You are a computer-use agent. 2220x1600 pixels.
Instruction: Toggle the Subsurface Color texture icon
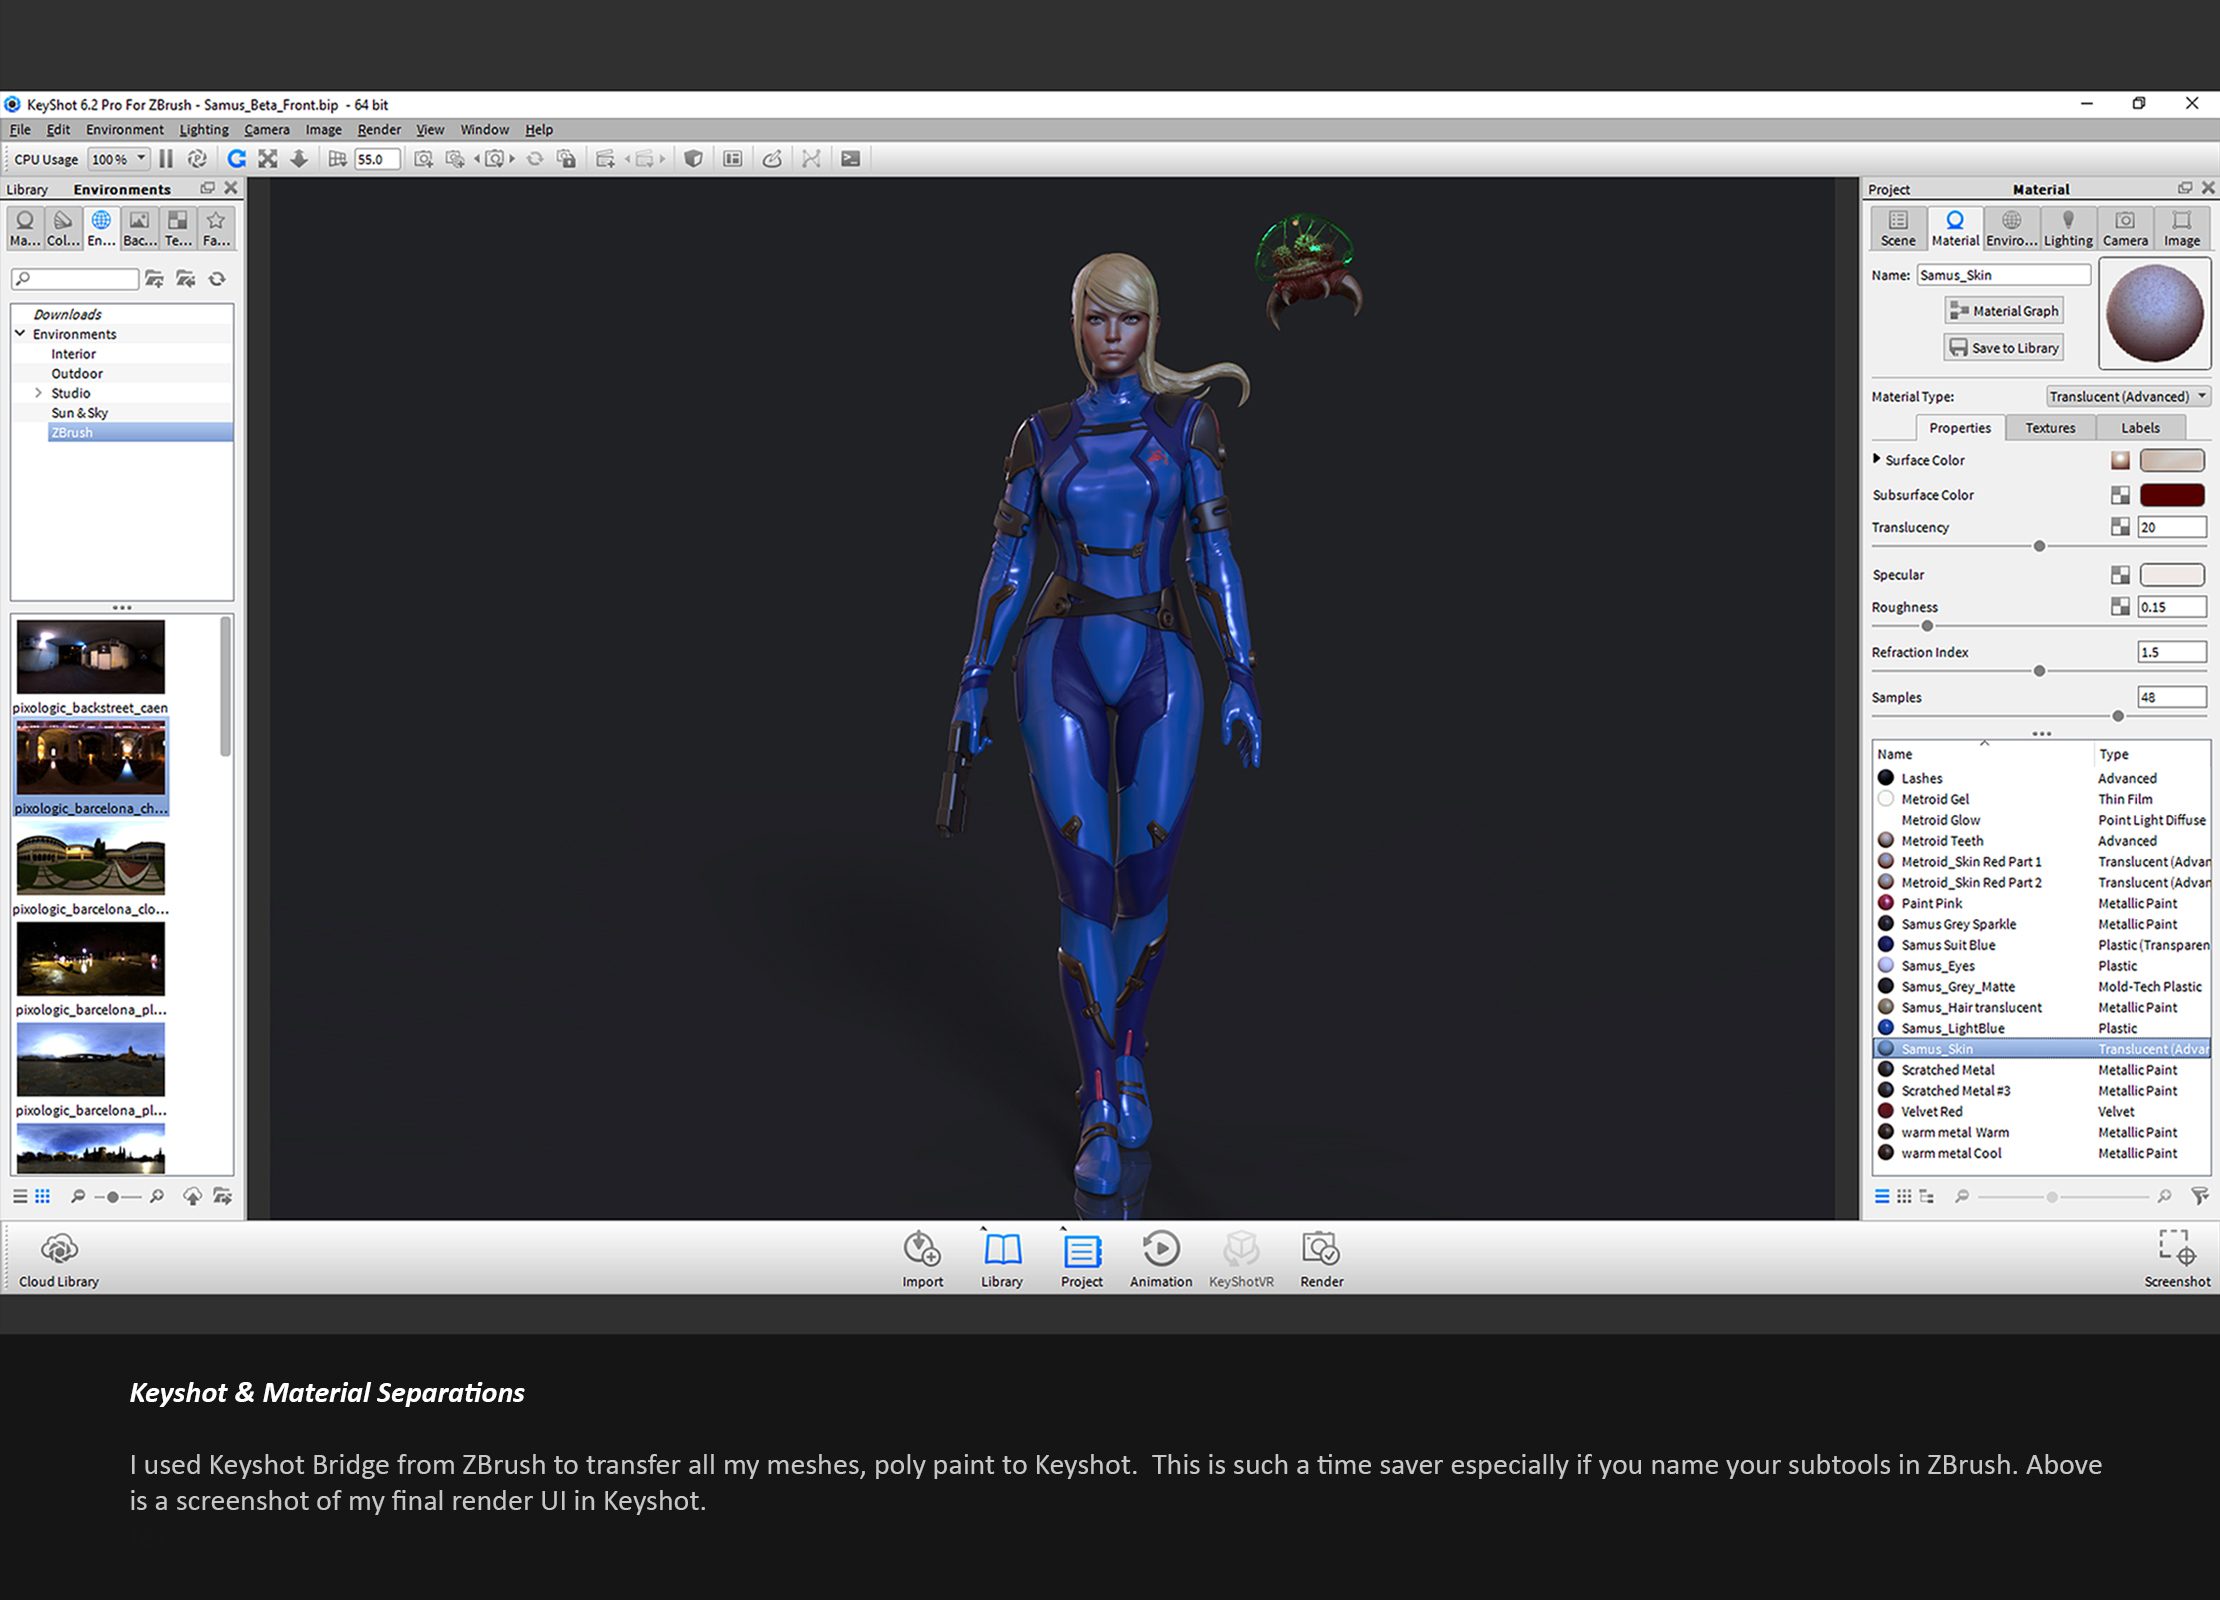click(x=2120, y=495)
